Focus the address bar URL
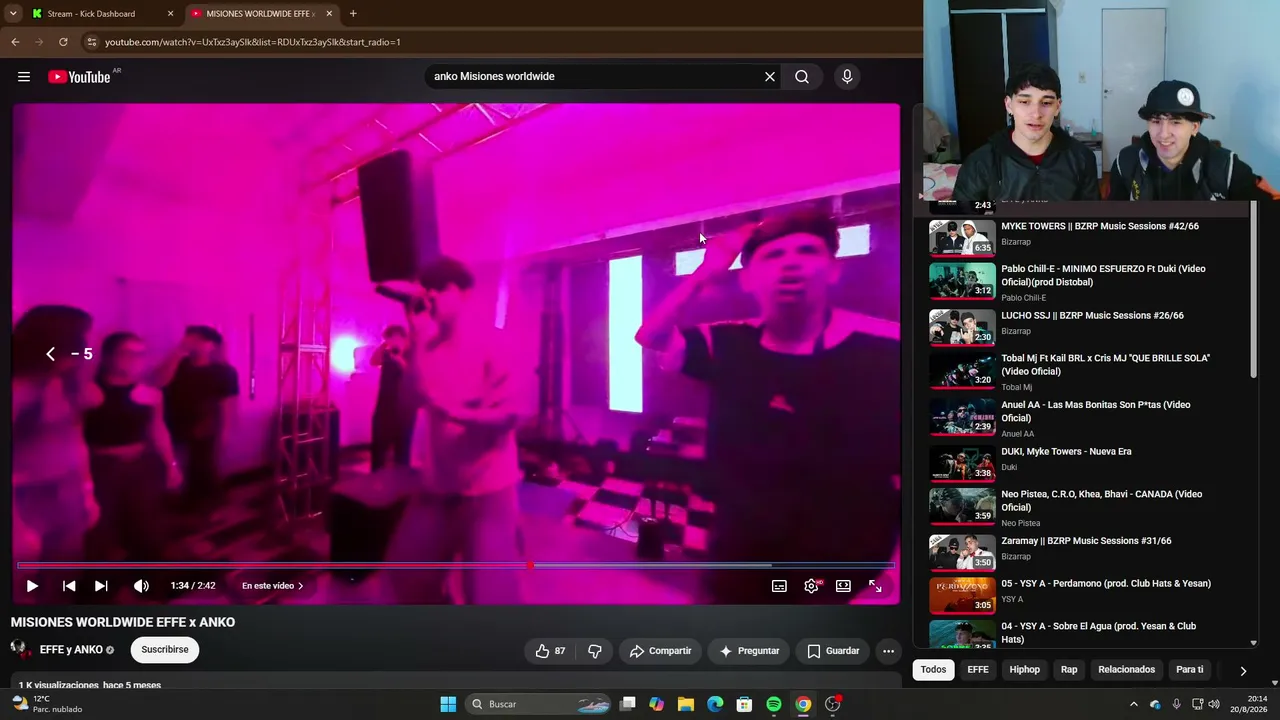The width and height of the screenshot is (1280, 720). click(x=253, y=42)
